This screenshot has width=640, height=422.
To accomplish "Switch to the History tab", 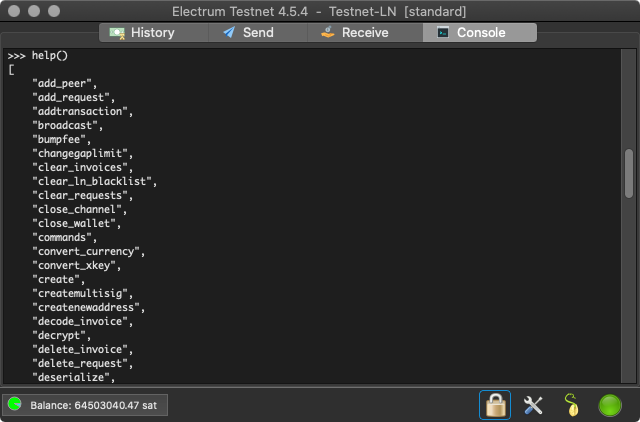I will coord(154,33).
